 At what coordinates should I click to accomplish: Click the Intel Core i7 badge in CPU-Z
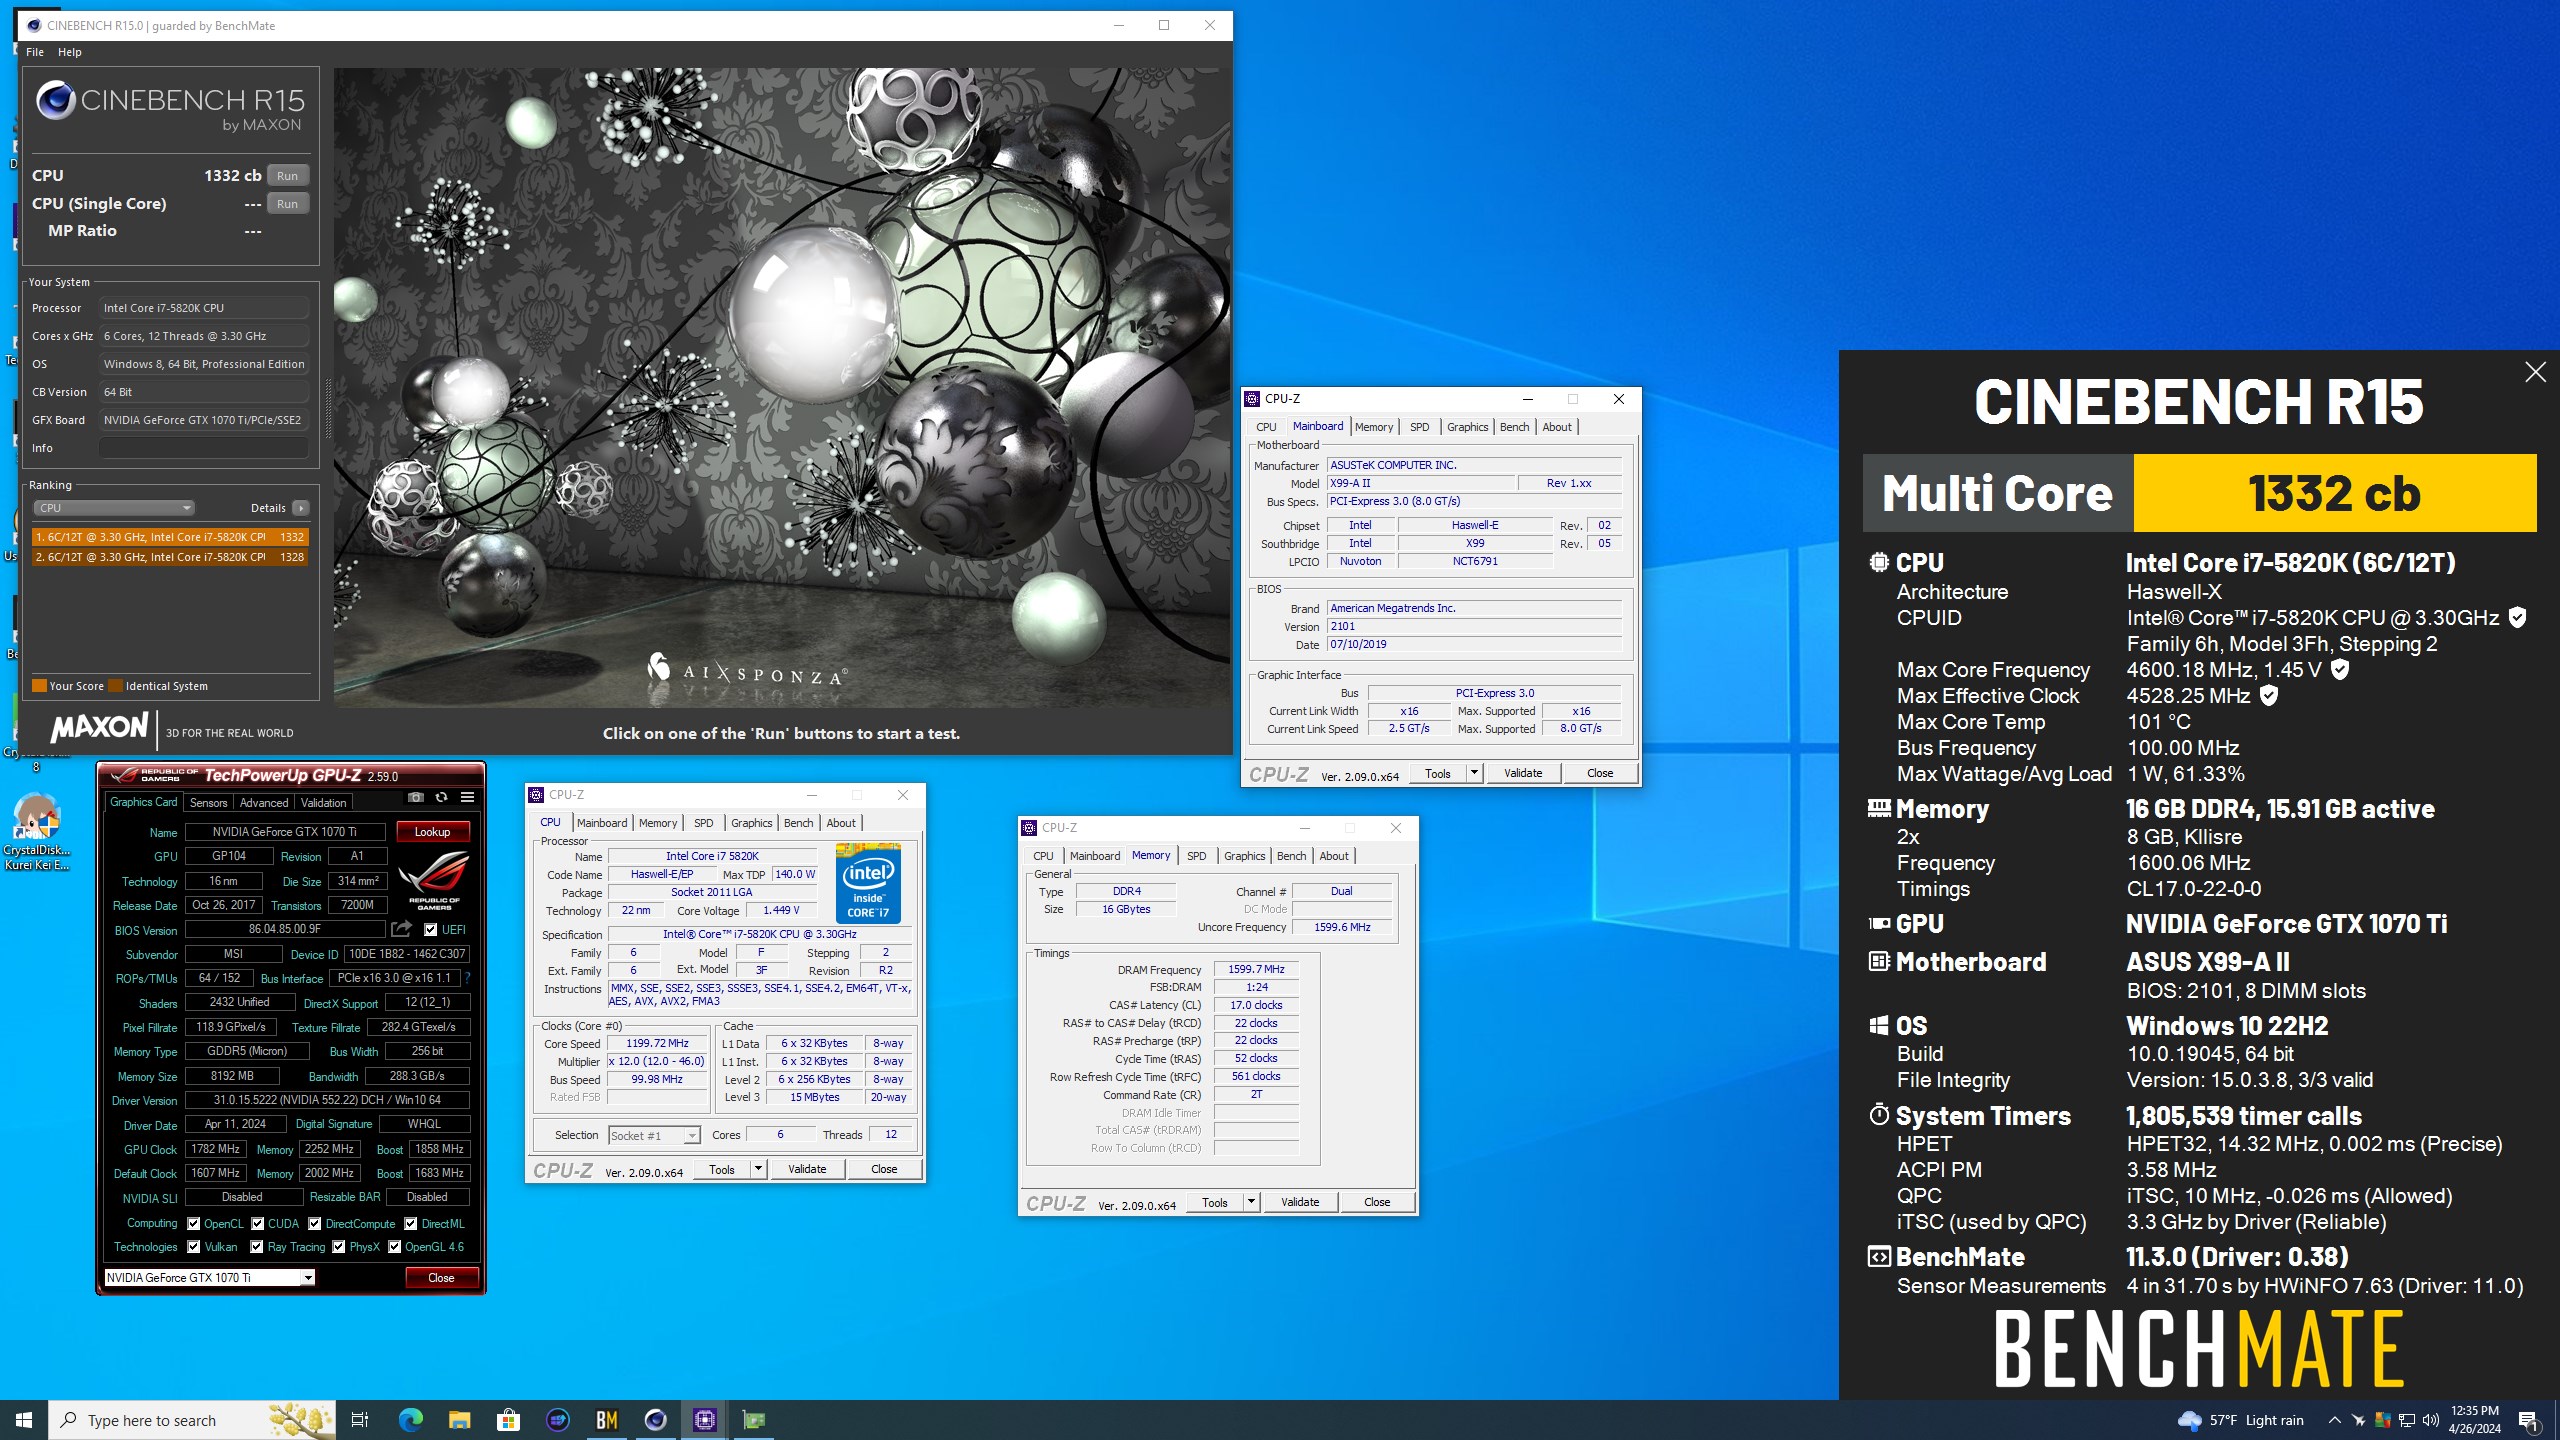pyautogui.click(x=868, y=883)
